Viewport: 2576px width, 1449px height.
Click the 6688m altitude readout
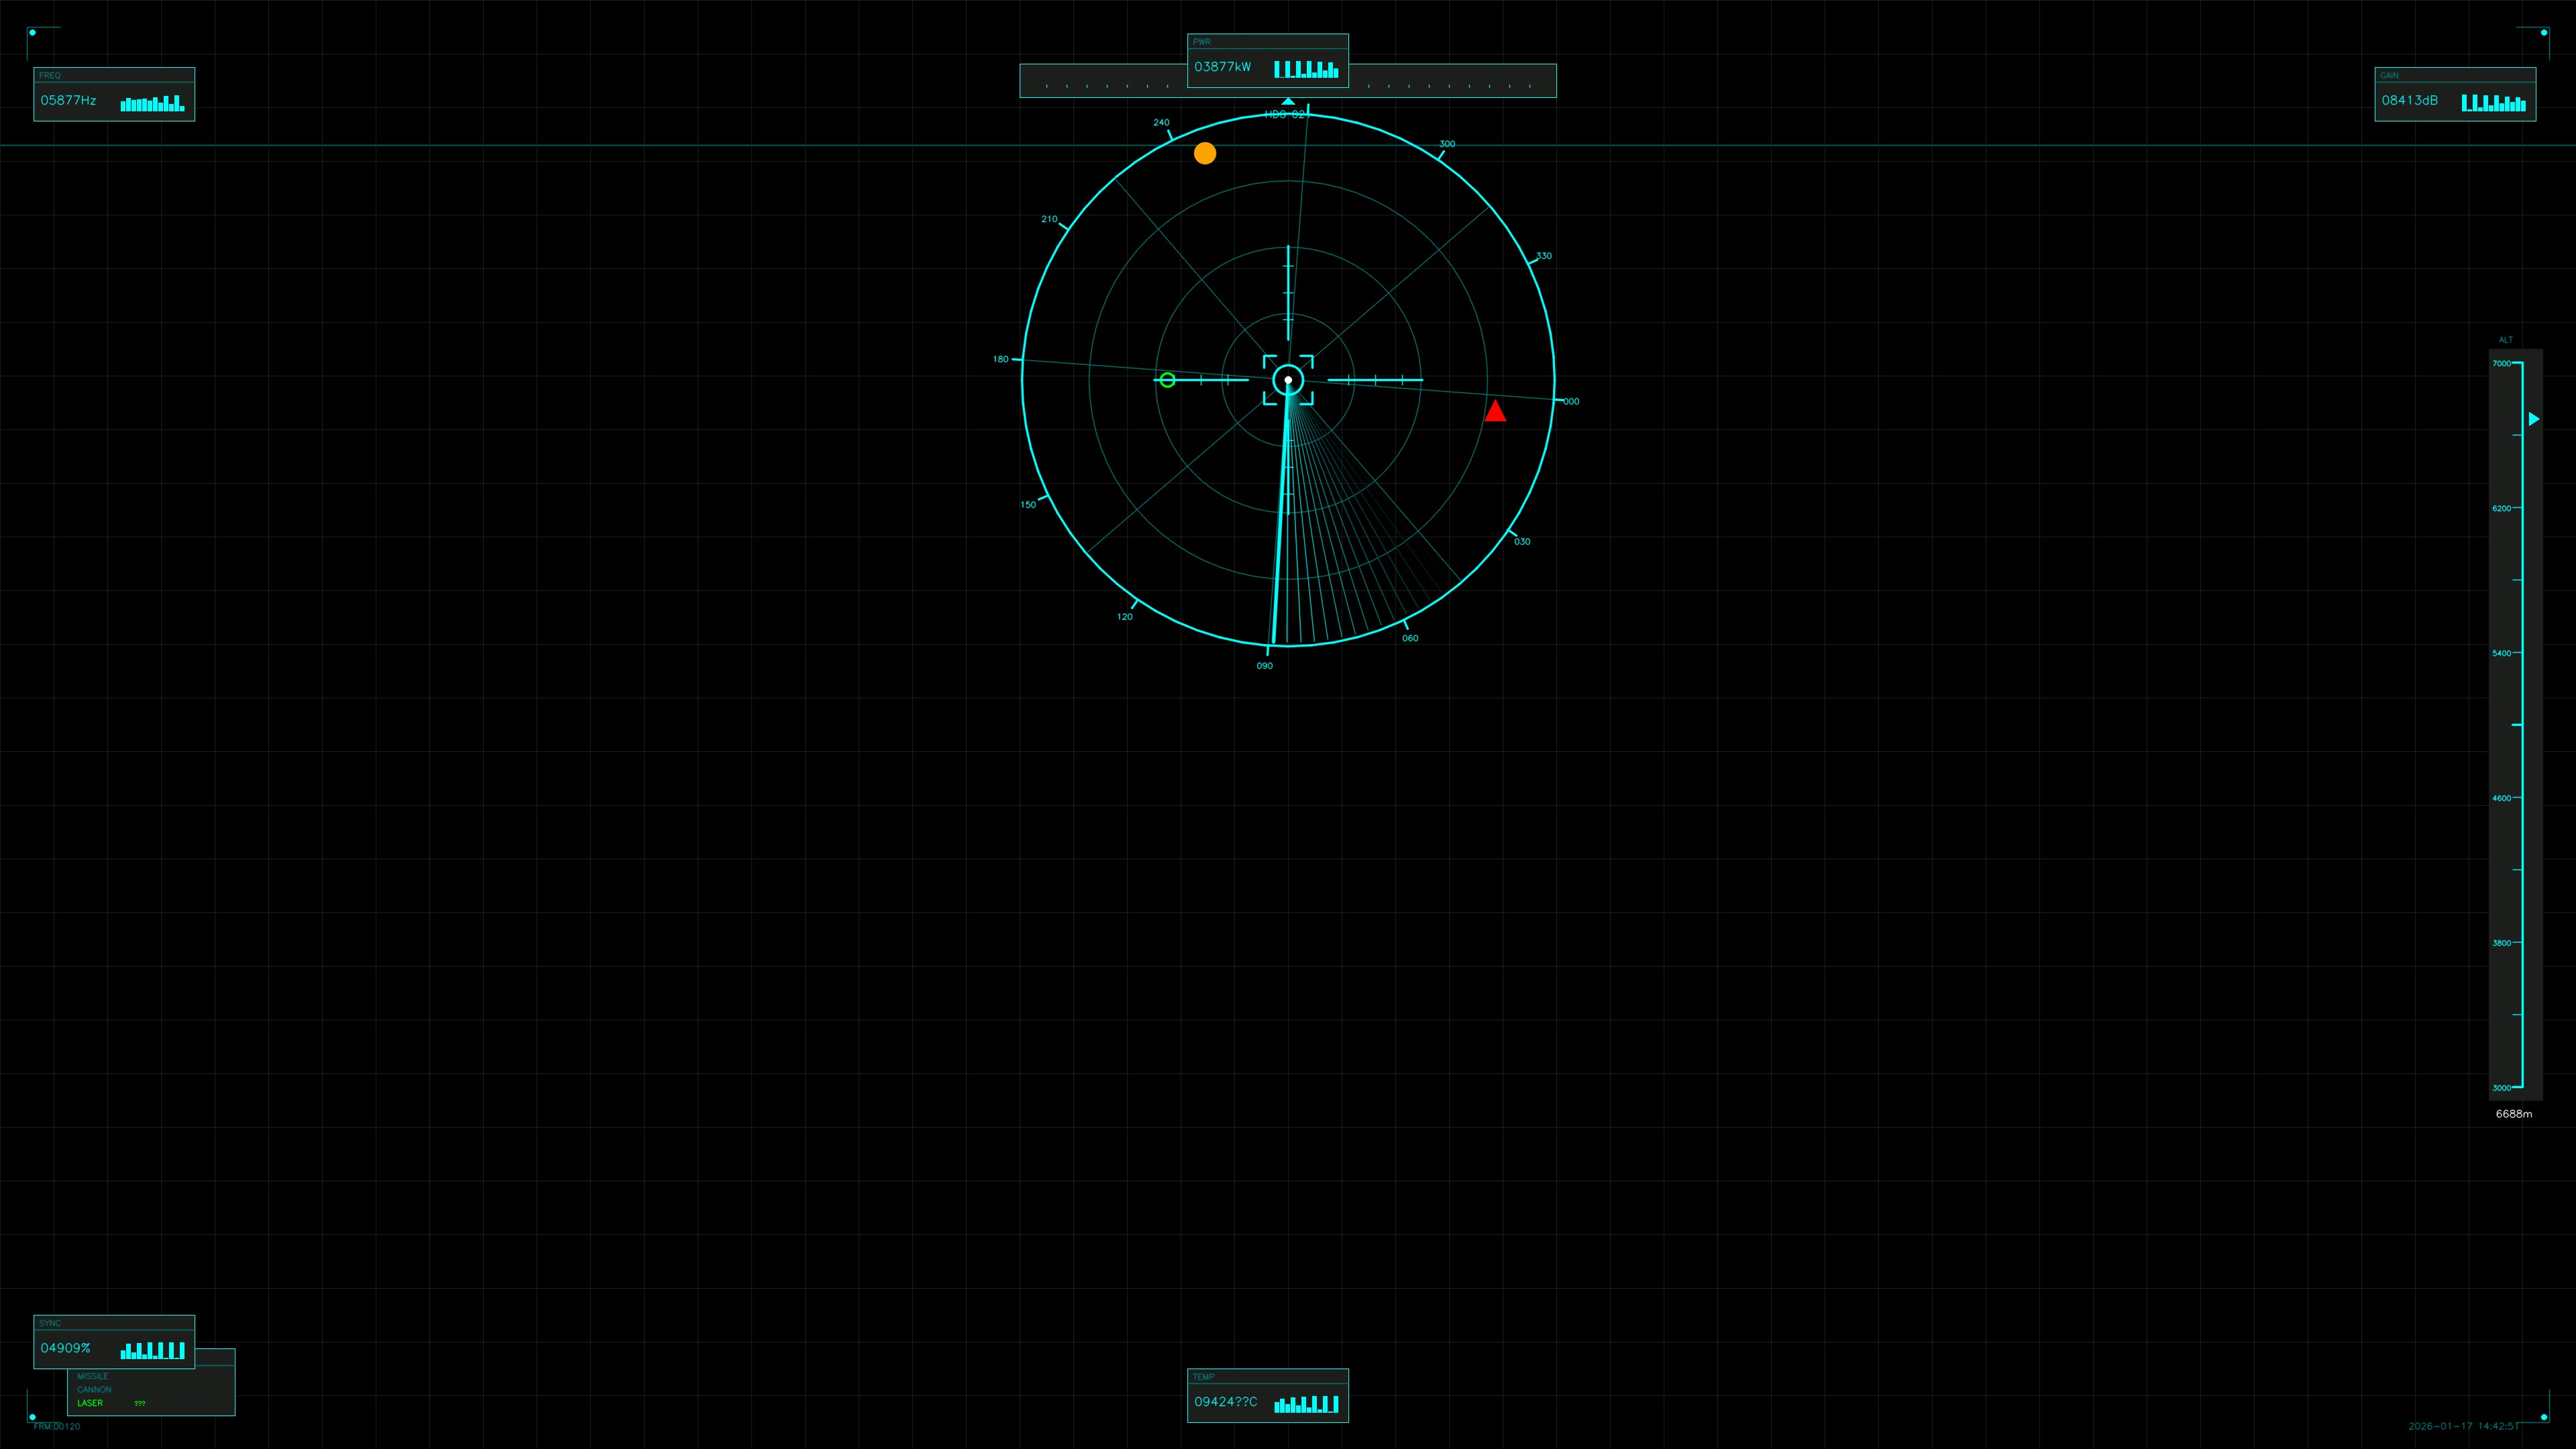(2513, 1113)
